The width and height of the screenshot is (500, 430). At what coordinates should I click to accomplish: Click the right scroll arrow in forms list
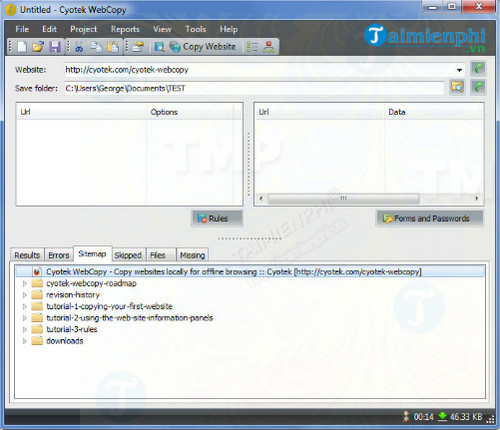pyautogui.click(x=477, y=198)
